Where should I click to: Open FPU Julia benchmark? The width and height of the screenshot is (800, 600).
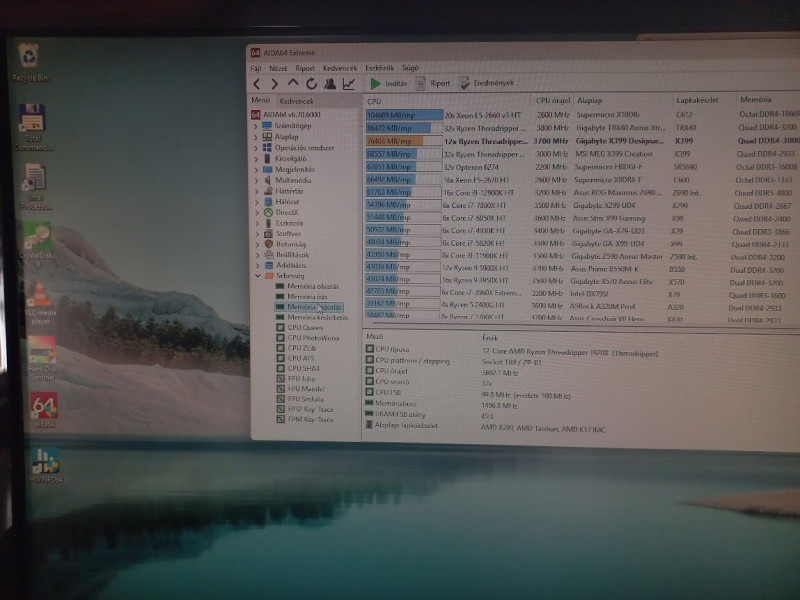point(296,379)
